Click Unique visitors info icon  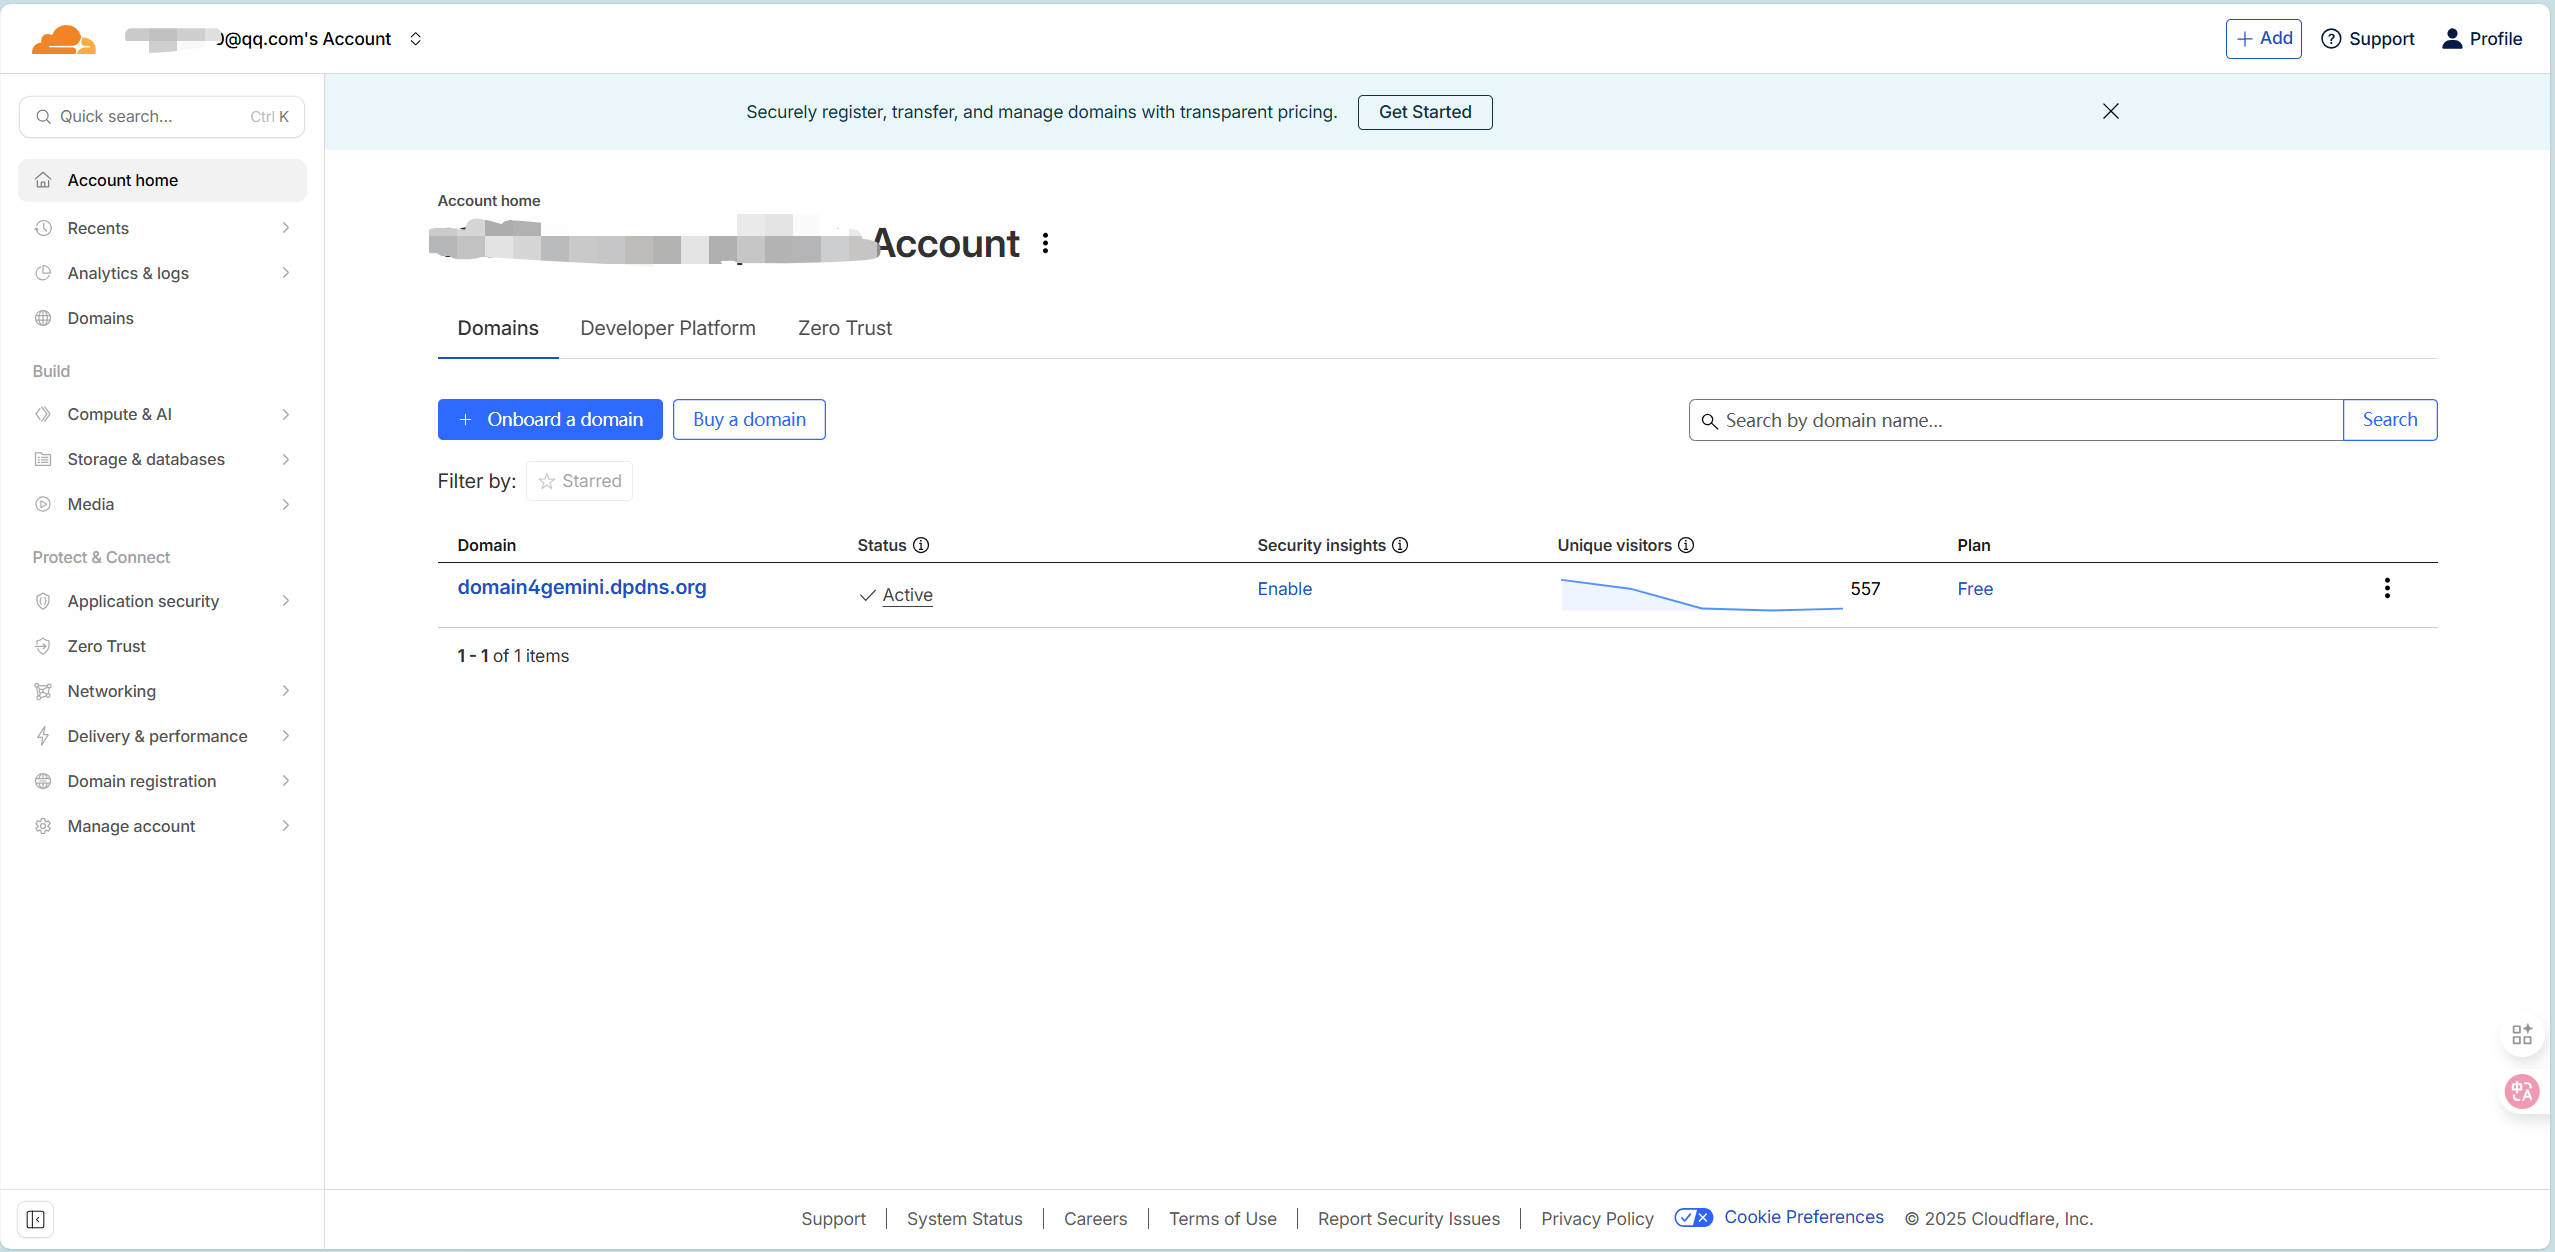(1686, 545)
